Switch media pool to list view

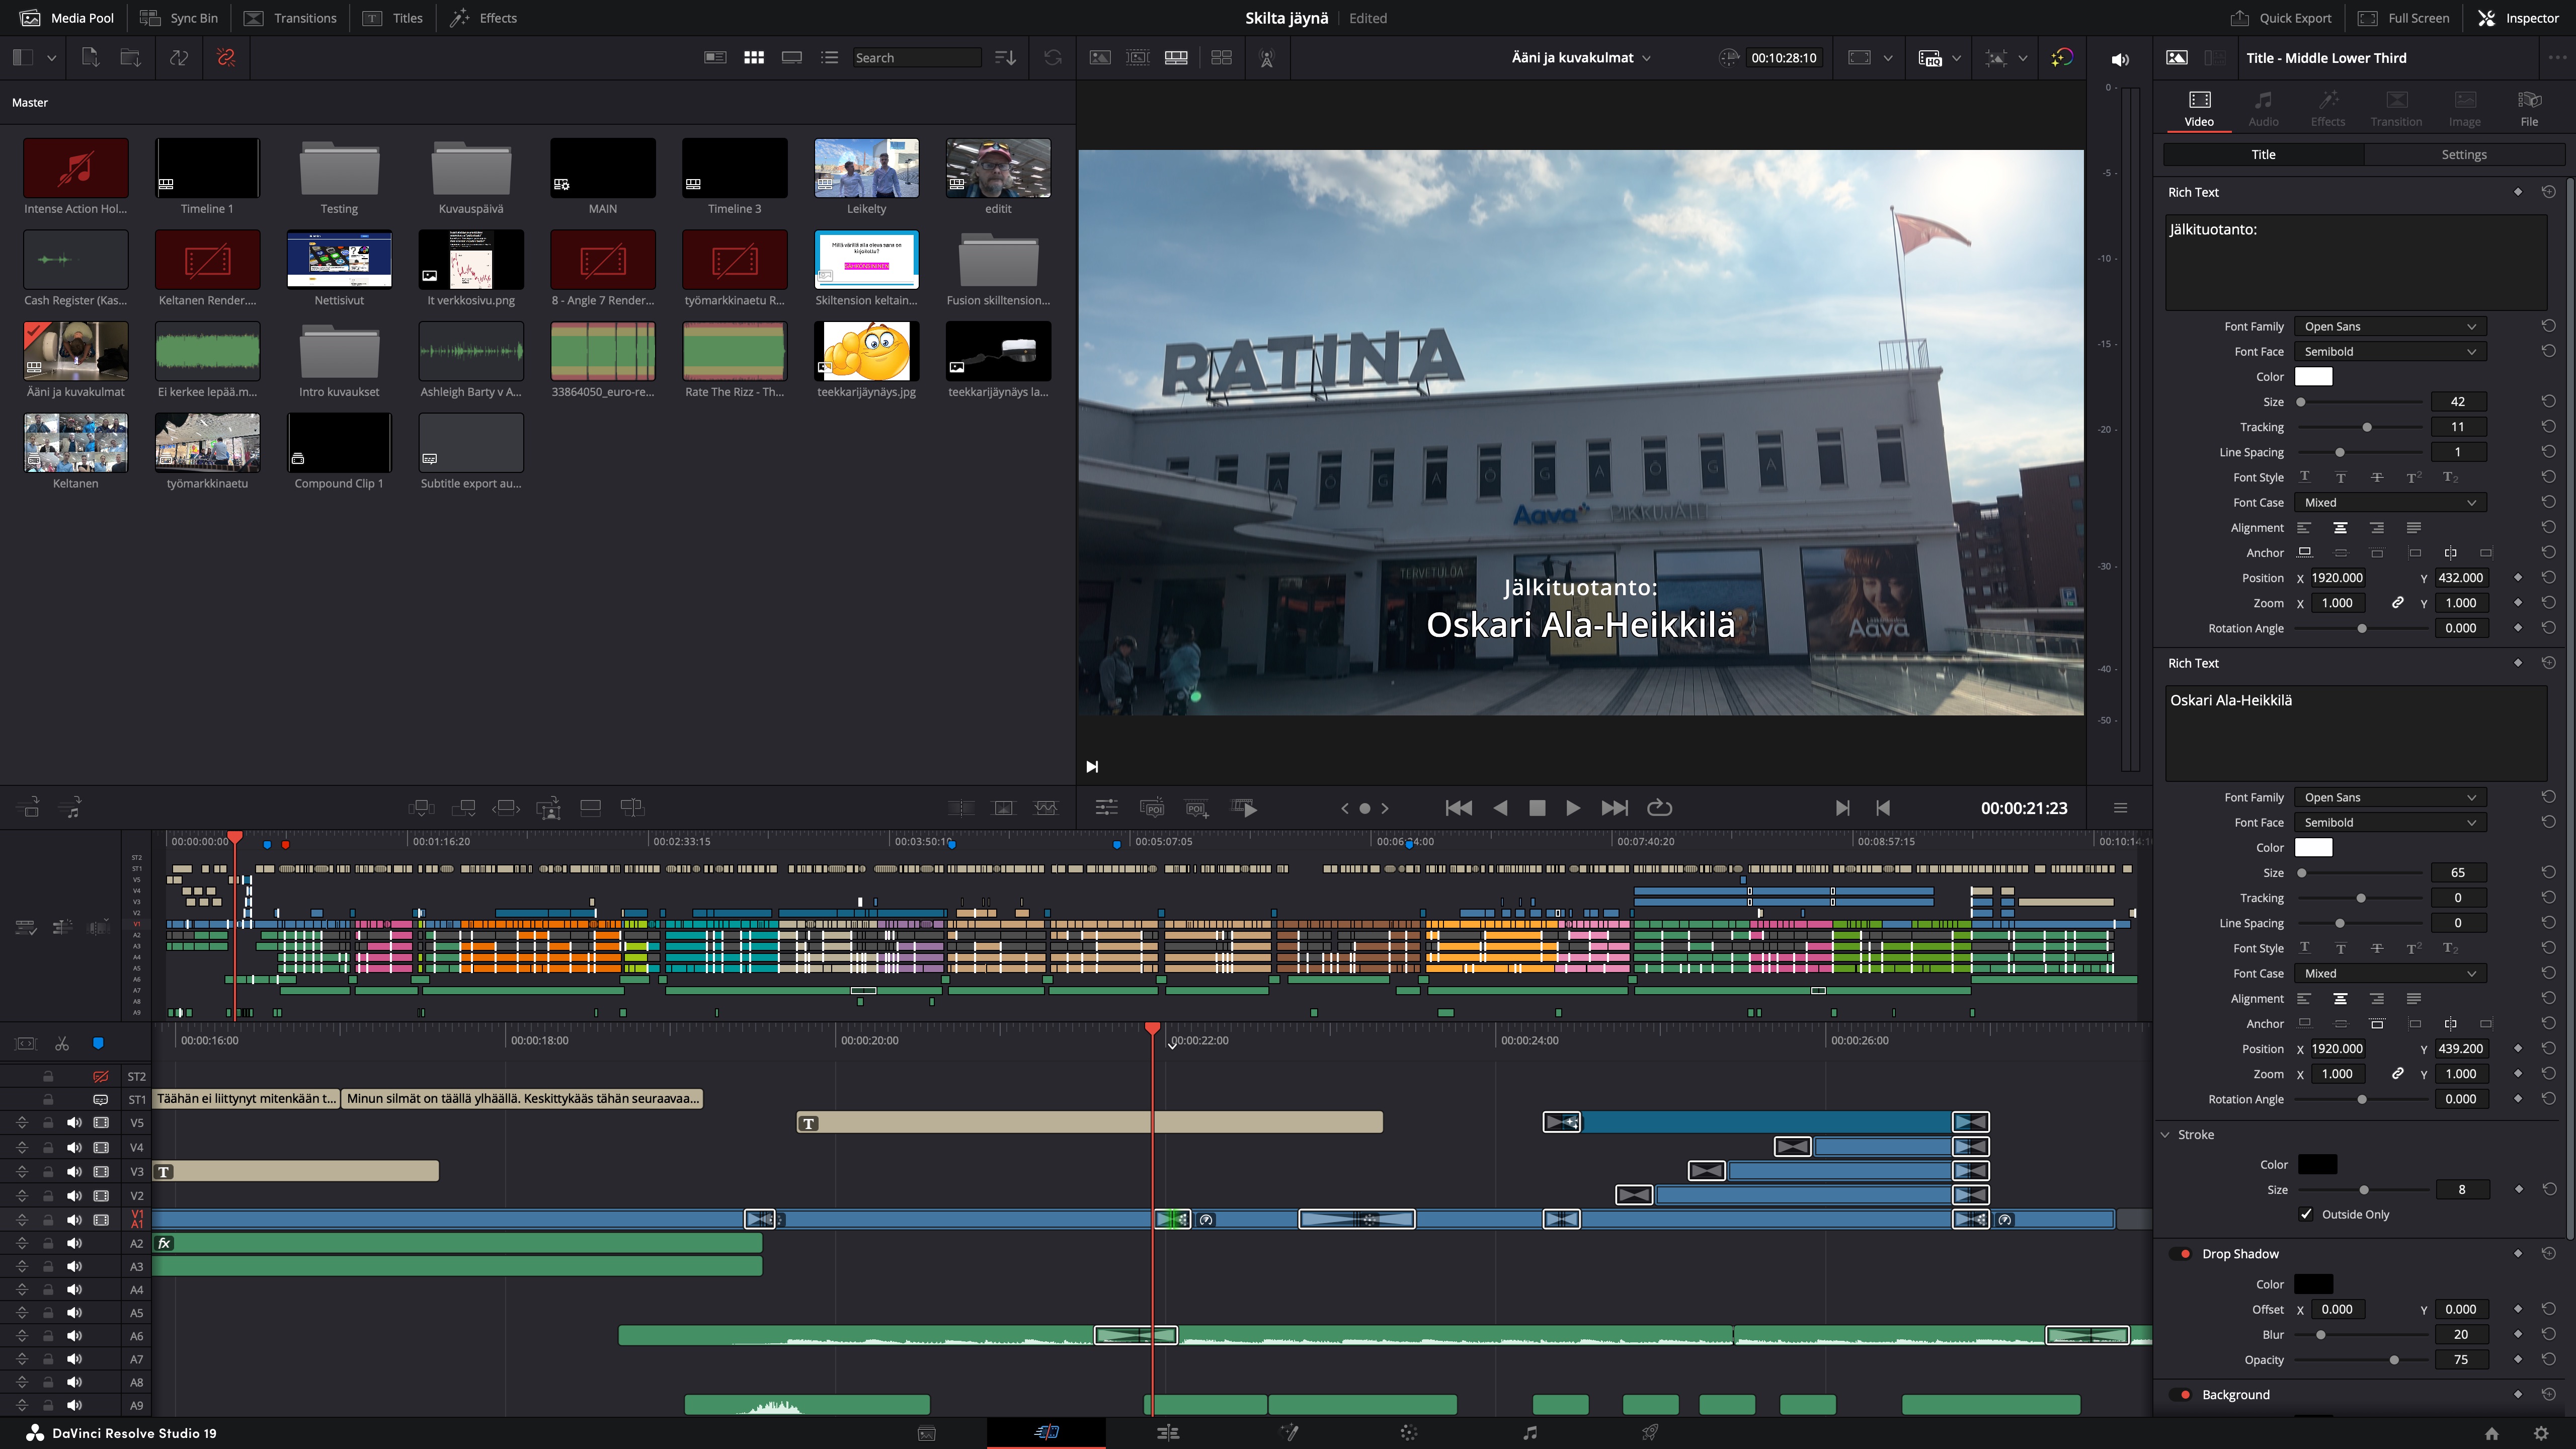(829, 58)
